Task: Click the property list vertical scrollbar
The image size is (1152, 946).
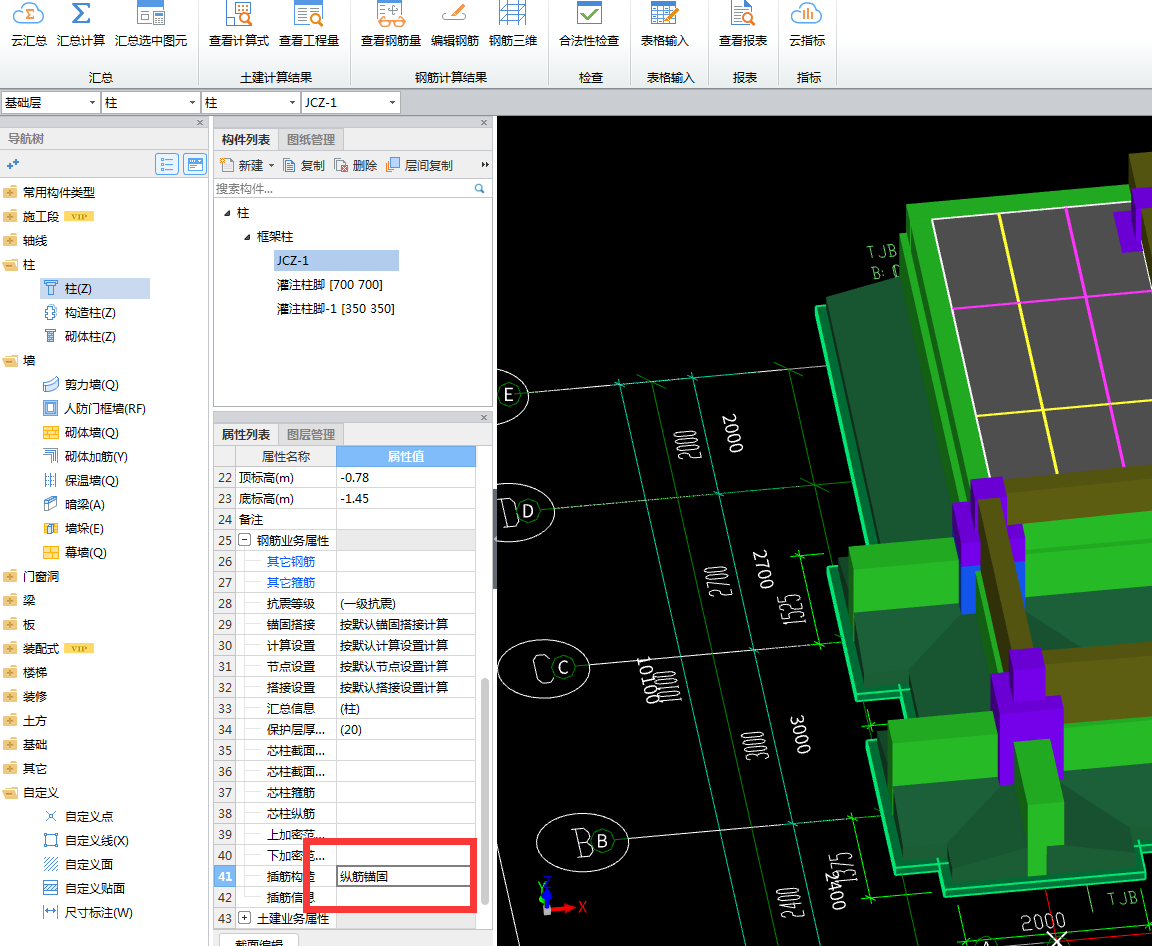Action: click(x=484, y=793)
